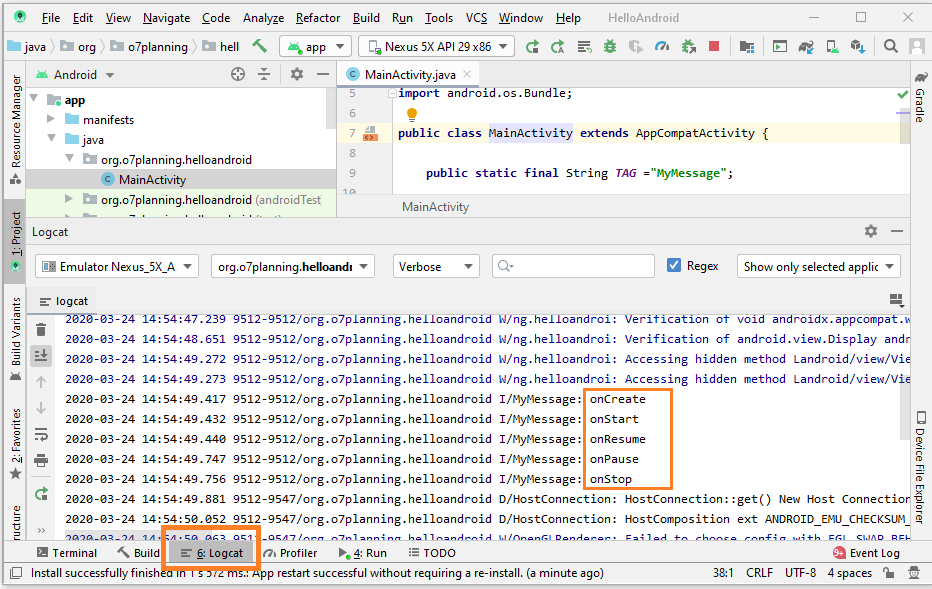
Task: Click the o7planning breadcrumb folder
Action: [x=150, y=46]
